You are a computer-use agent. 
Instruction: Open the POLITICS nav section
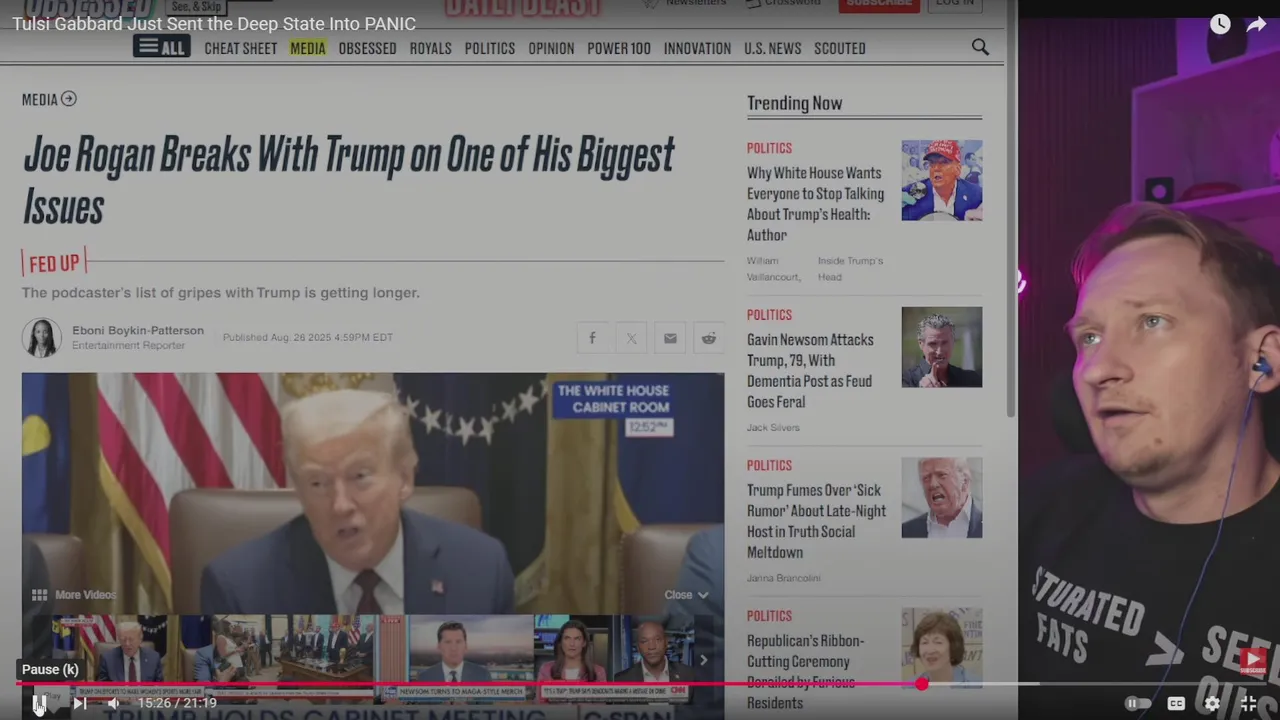tap(490, 48)
